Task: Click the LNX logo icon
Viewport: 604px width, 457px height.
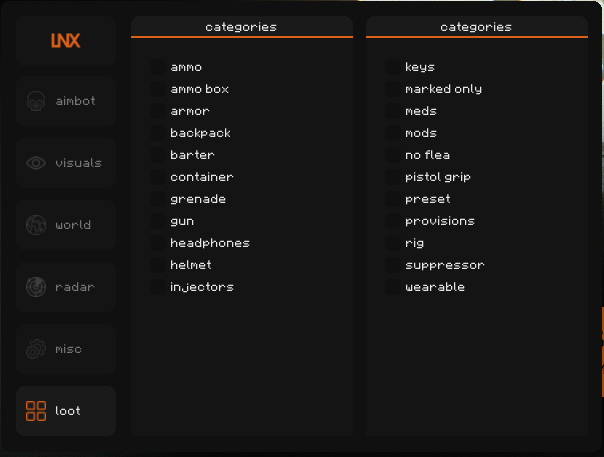Action: 66,41
